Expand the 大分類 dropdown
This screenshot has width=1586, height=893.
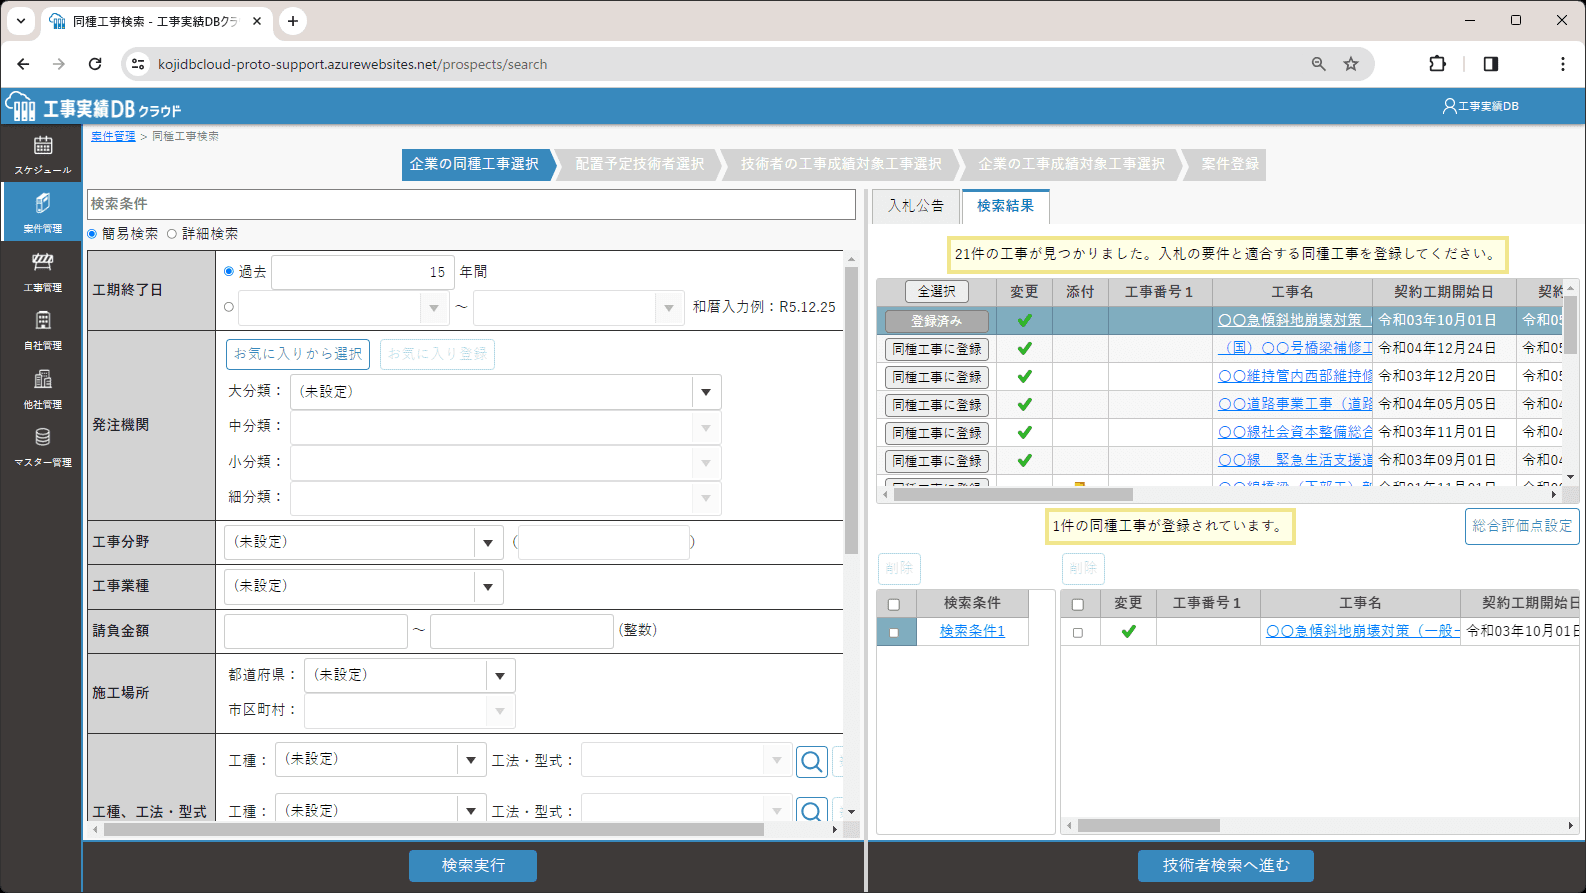706,392
